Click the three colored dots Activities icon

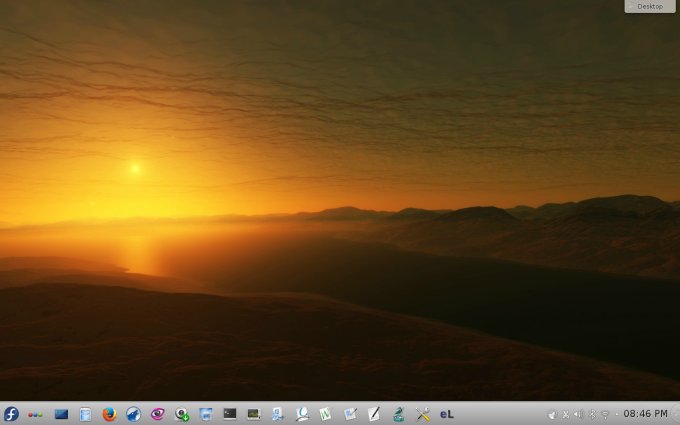click(x=35, y=414)
